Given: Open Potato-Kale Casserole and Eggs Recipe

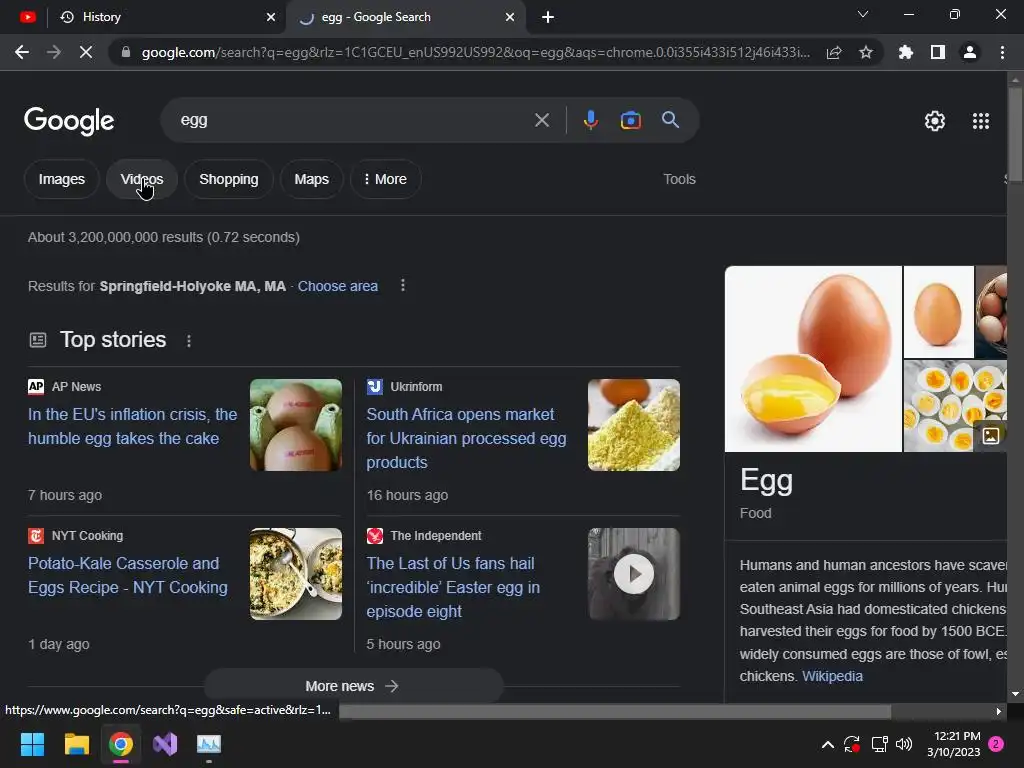Looking at the screenshot, I should 128,575.
